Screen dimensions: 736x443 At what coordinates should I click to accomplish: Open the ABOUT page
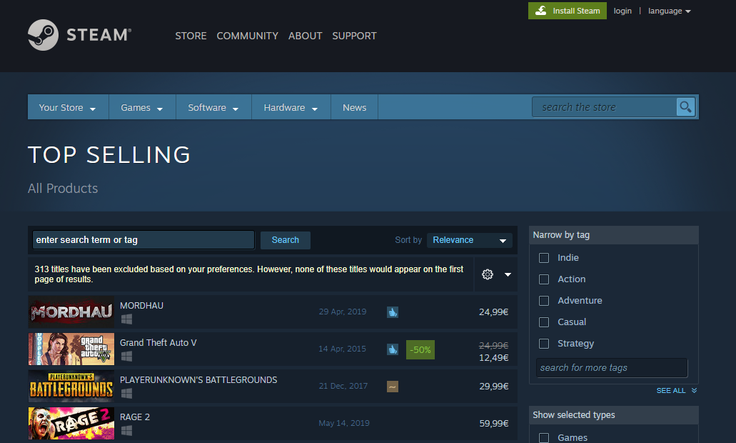(305, 36)
